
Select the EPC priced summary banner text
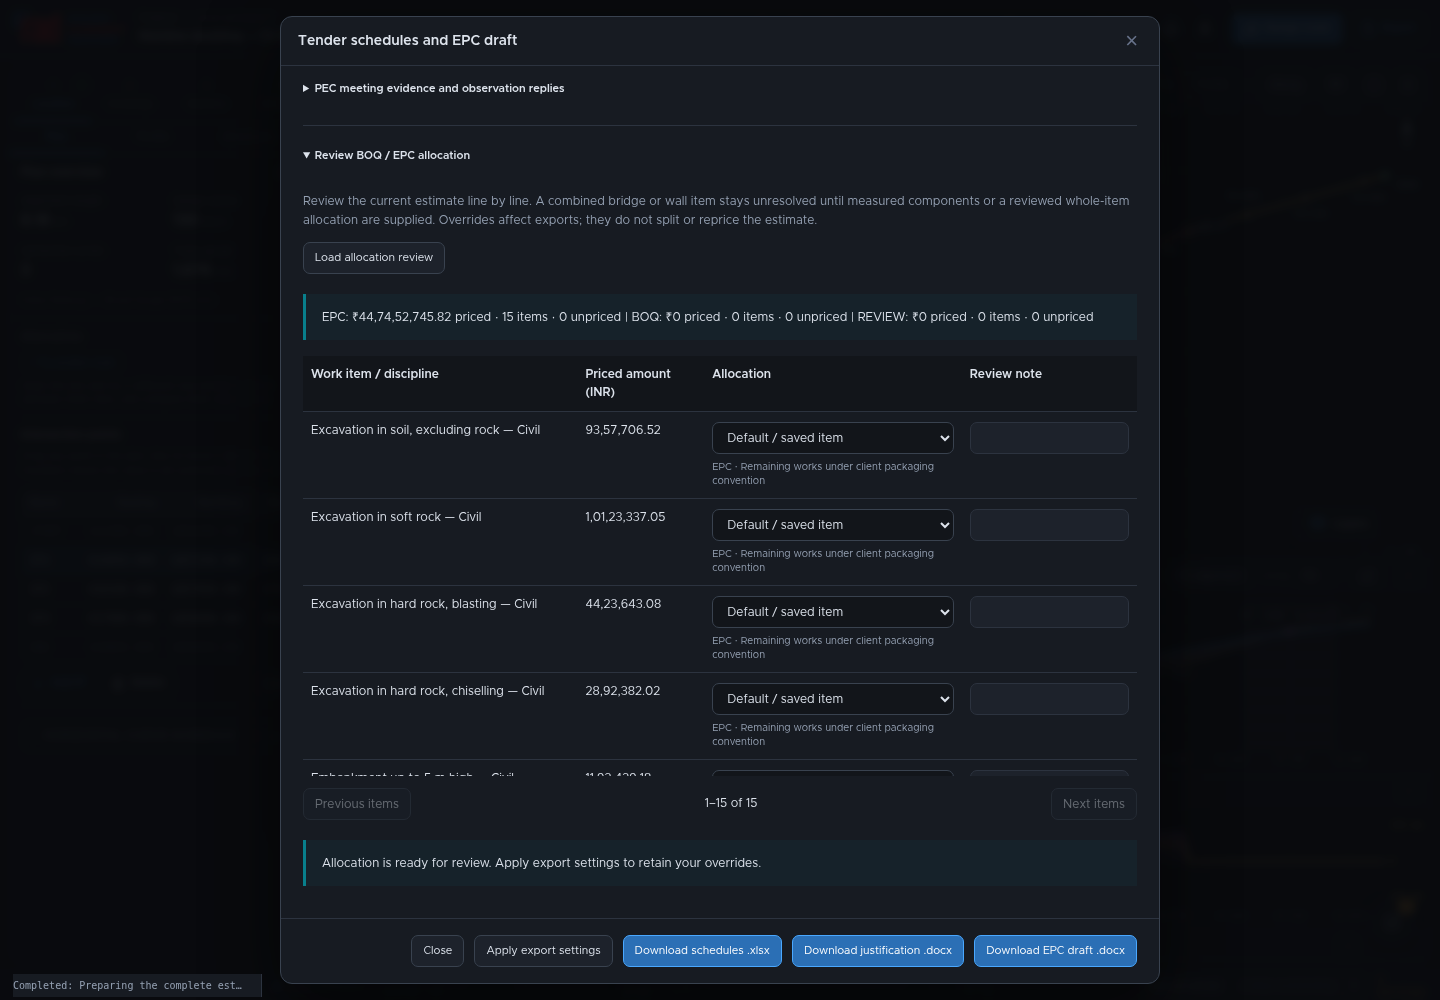point(708,317)
